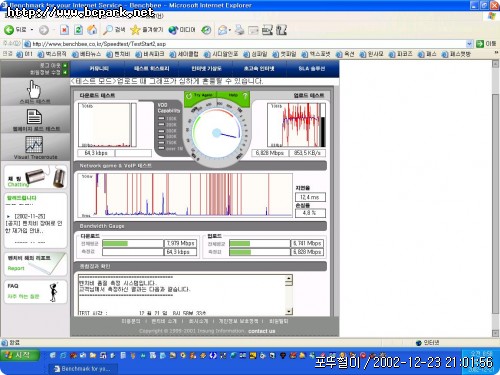
Task: Click the 4.8 % loss rate value
Action: [x=310, y=213]
